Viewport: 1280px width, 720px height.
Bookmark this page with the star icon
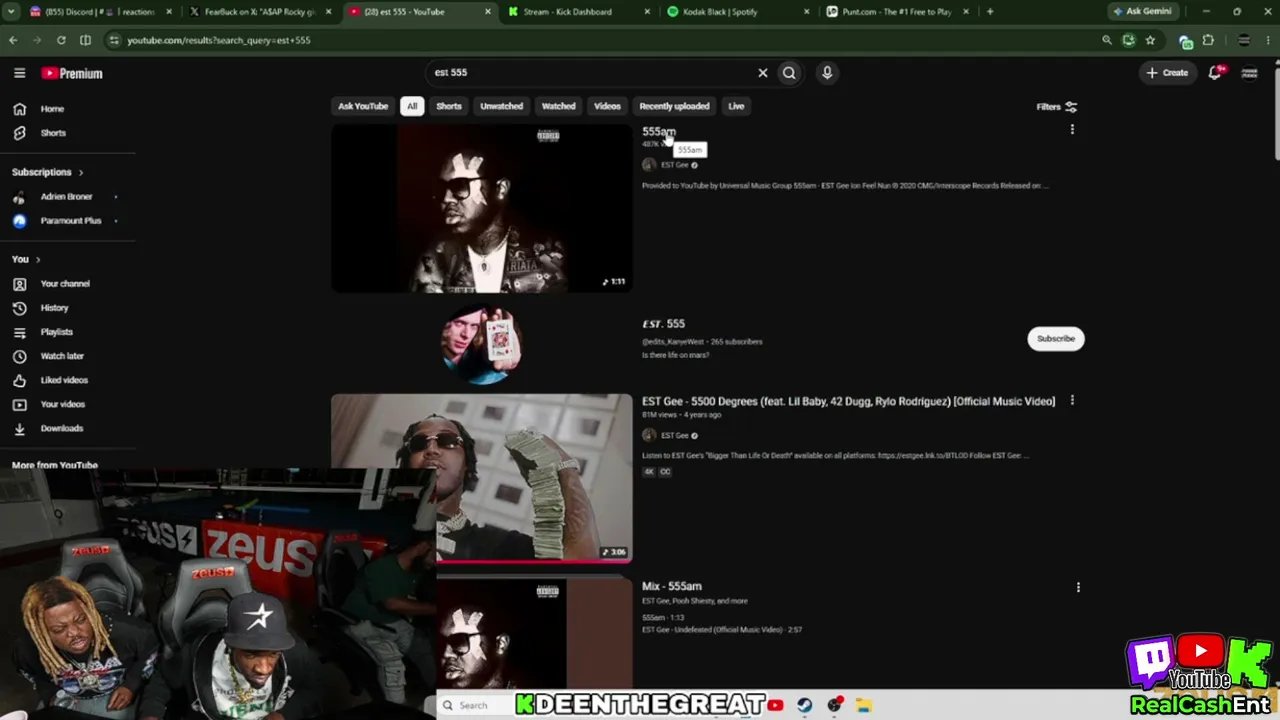tap(1150, 40)
